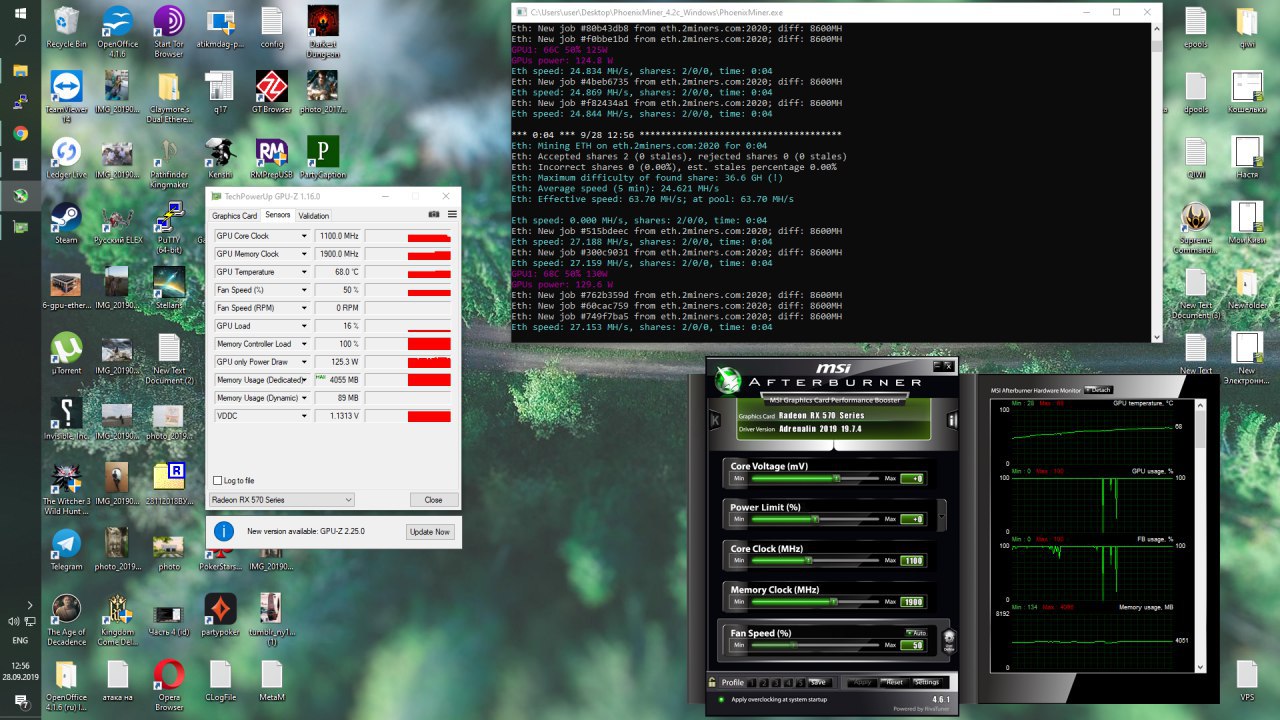Viewport: 1280px width, 720px height.
Task: Take a GPU-Z screenshot with the camera icon
Action: [434, 214]
